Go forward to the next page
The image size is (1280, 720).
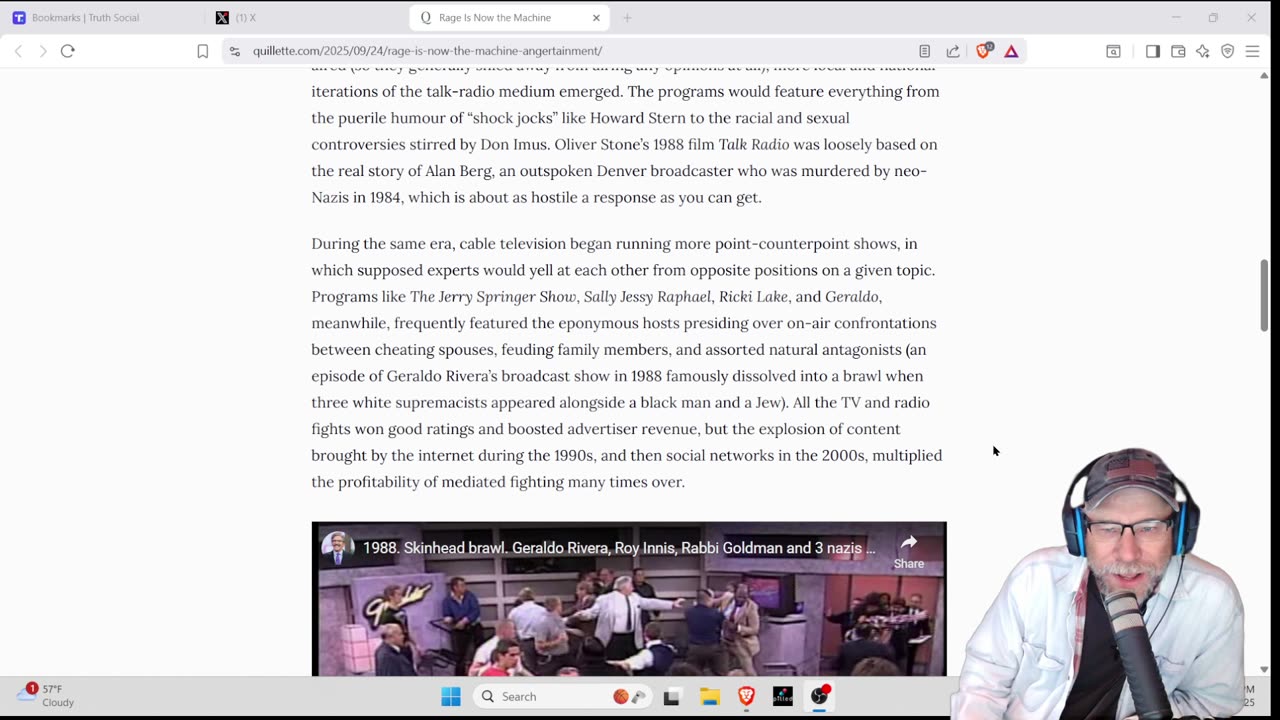[x=43, y=51]
